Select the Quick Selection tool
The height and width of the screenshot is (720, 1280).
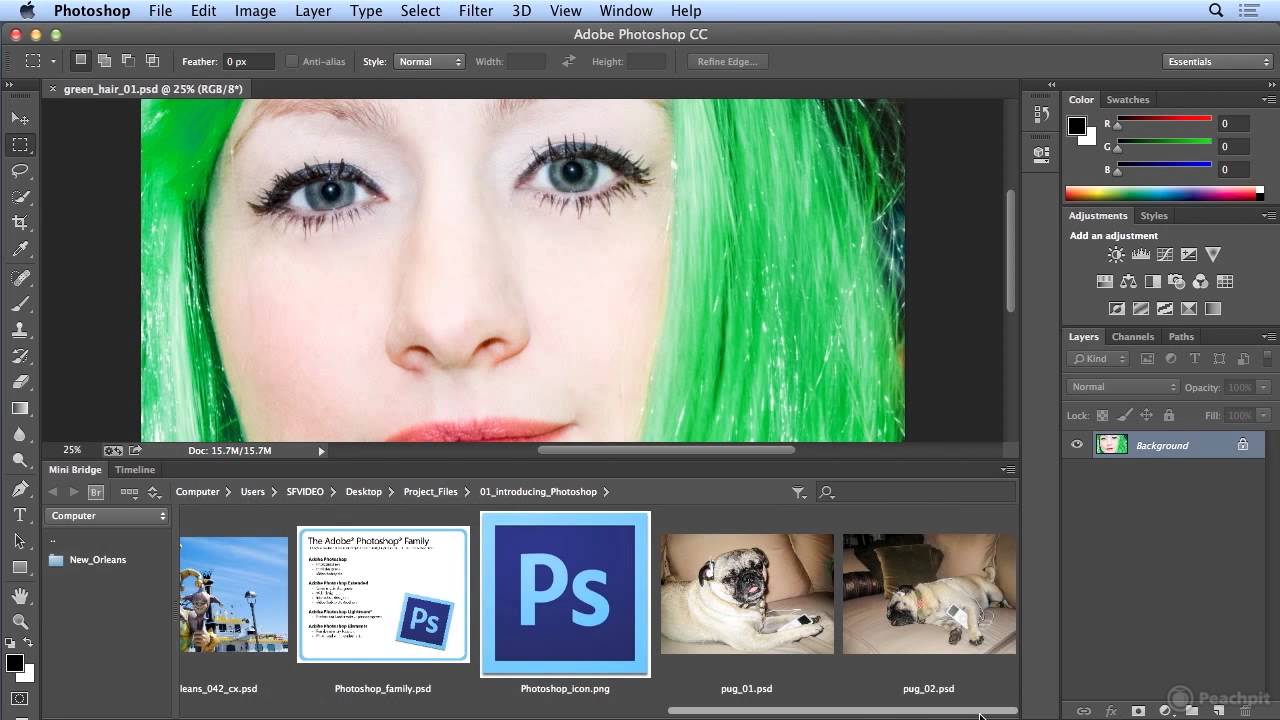pos(19,197)
